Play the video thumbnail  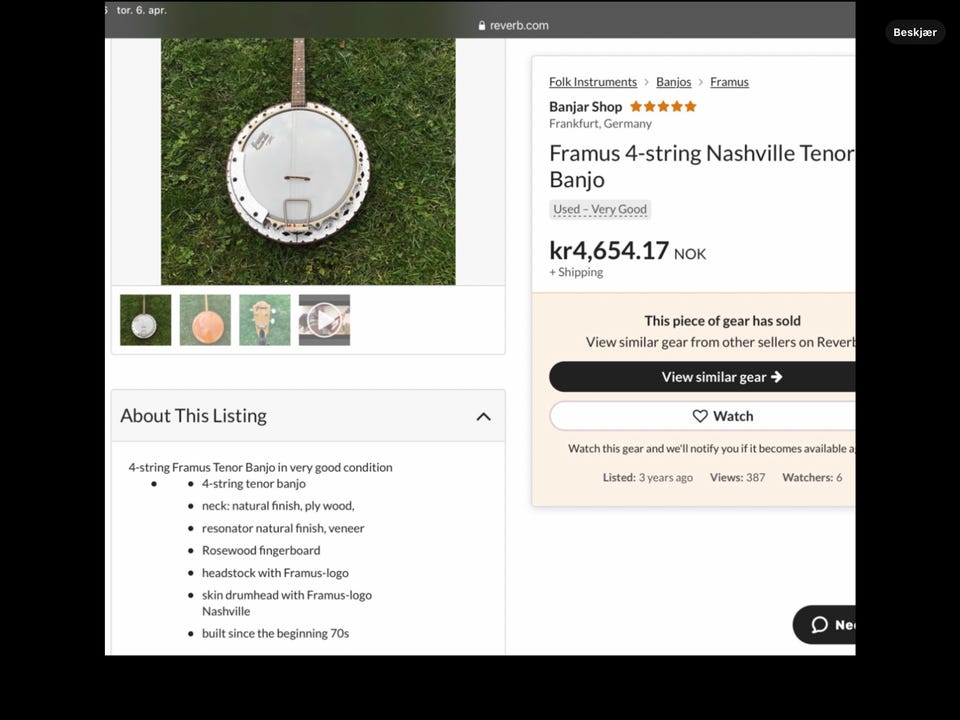[x=324, y=320]
